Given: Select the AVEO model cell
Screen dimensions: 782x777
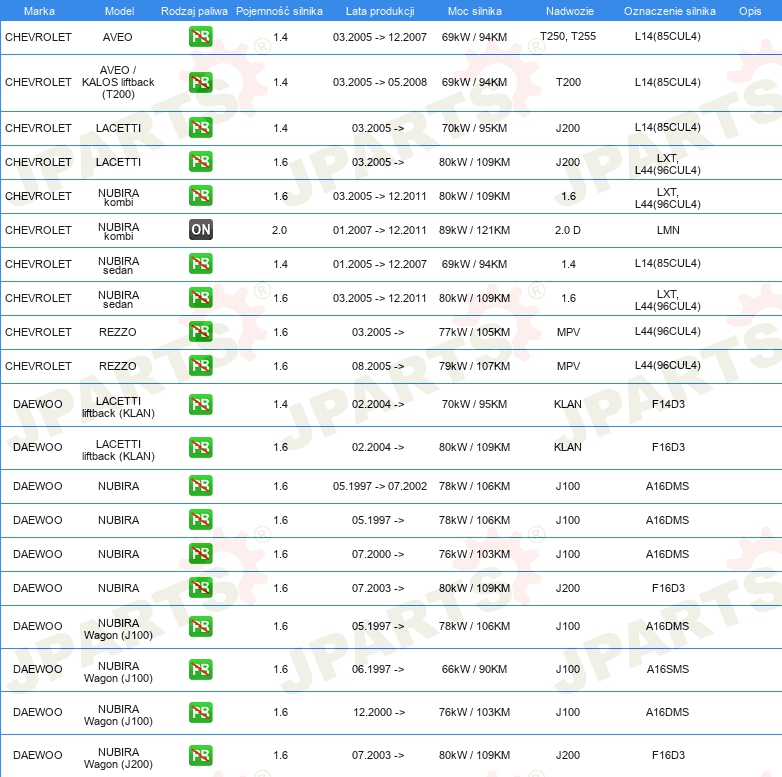Looking at the screenshot, I should [x=118, y=37].
